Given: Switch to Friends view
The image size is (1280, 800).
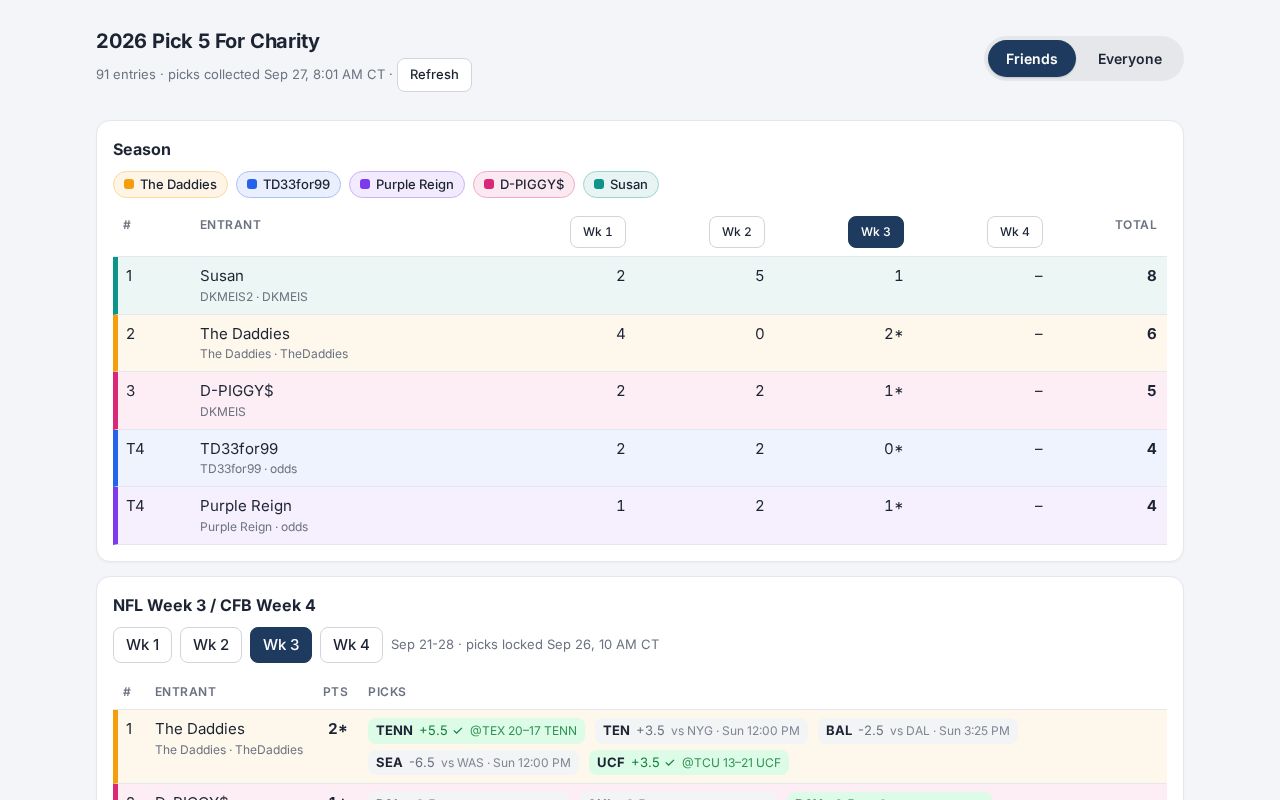Looking at the screenshot, I should click(x=1032, y=59).
